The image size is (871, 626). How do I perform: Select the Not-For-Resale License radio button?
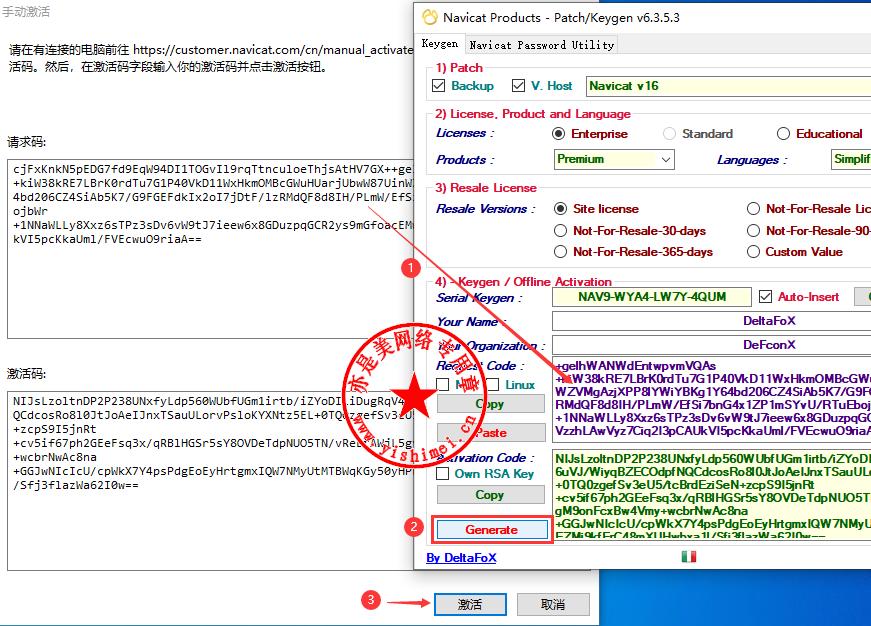753,209
